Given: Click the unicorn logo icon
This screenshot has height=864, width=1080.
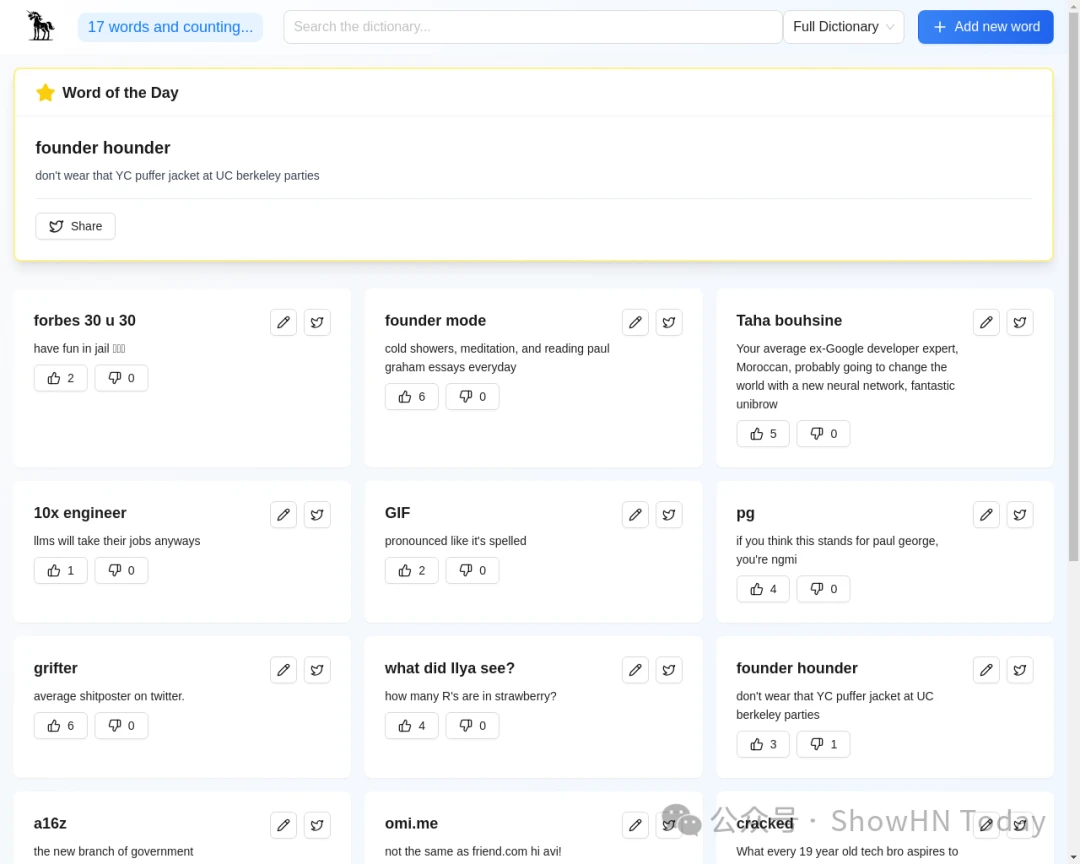Looking at the screenshot, I should 41,26.
